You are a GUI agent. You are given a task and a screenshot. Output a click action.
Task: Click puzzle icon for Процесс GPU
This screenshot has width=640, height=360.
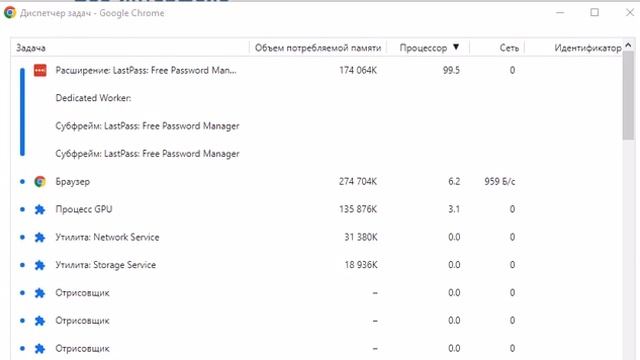40,209
